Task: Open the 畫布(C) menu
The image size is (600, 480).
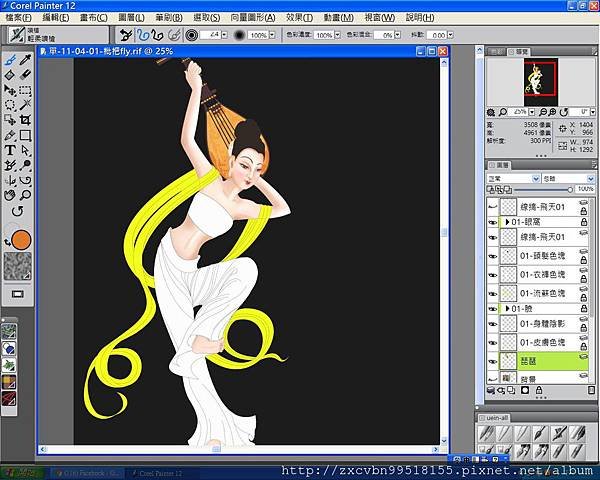Action: click(x=93, y=18)
